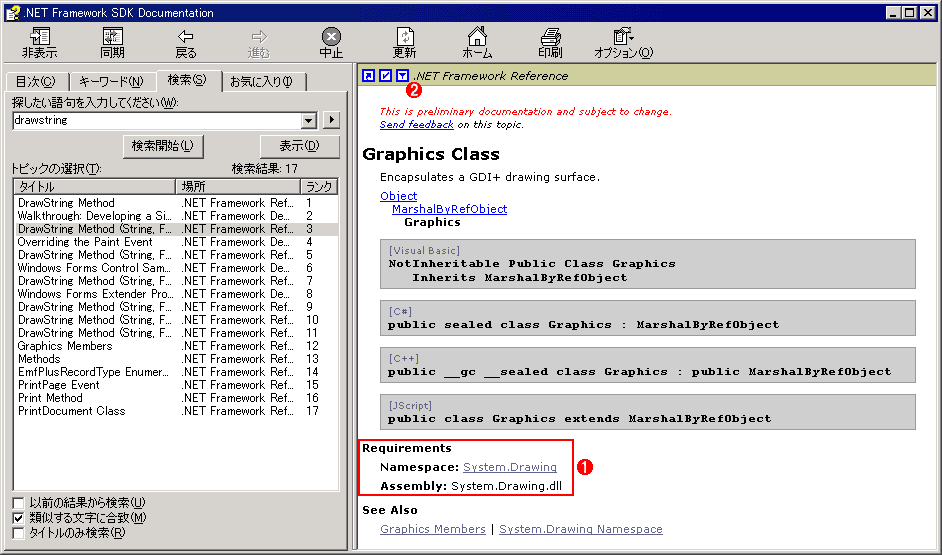Image resolution: width=942 pixels, height=555 pixels.
Task: Click the search operators arrow button
Action: [331, 120]
